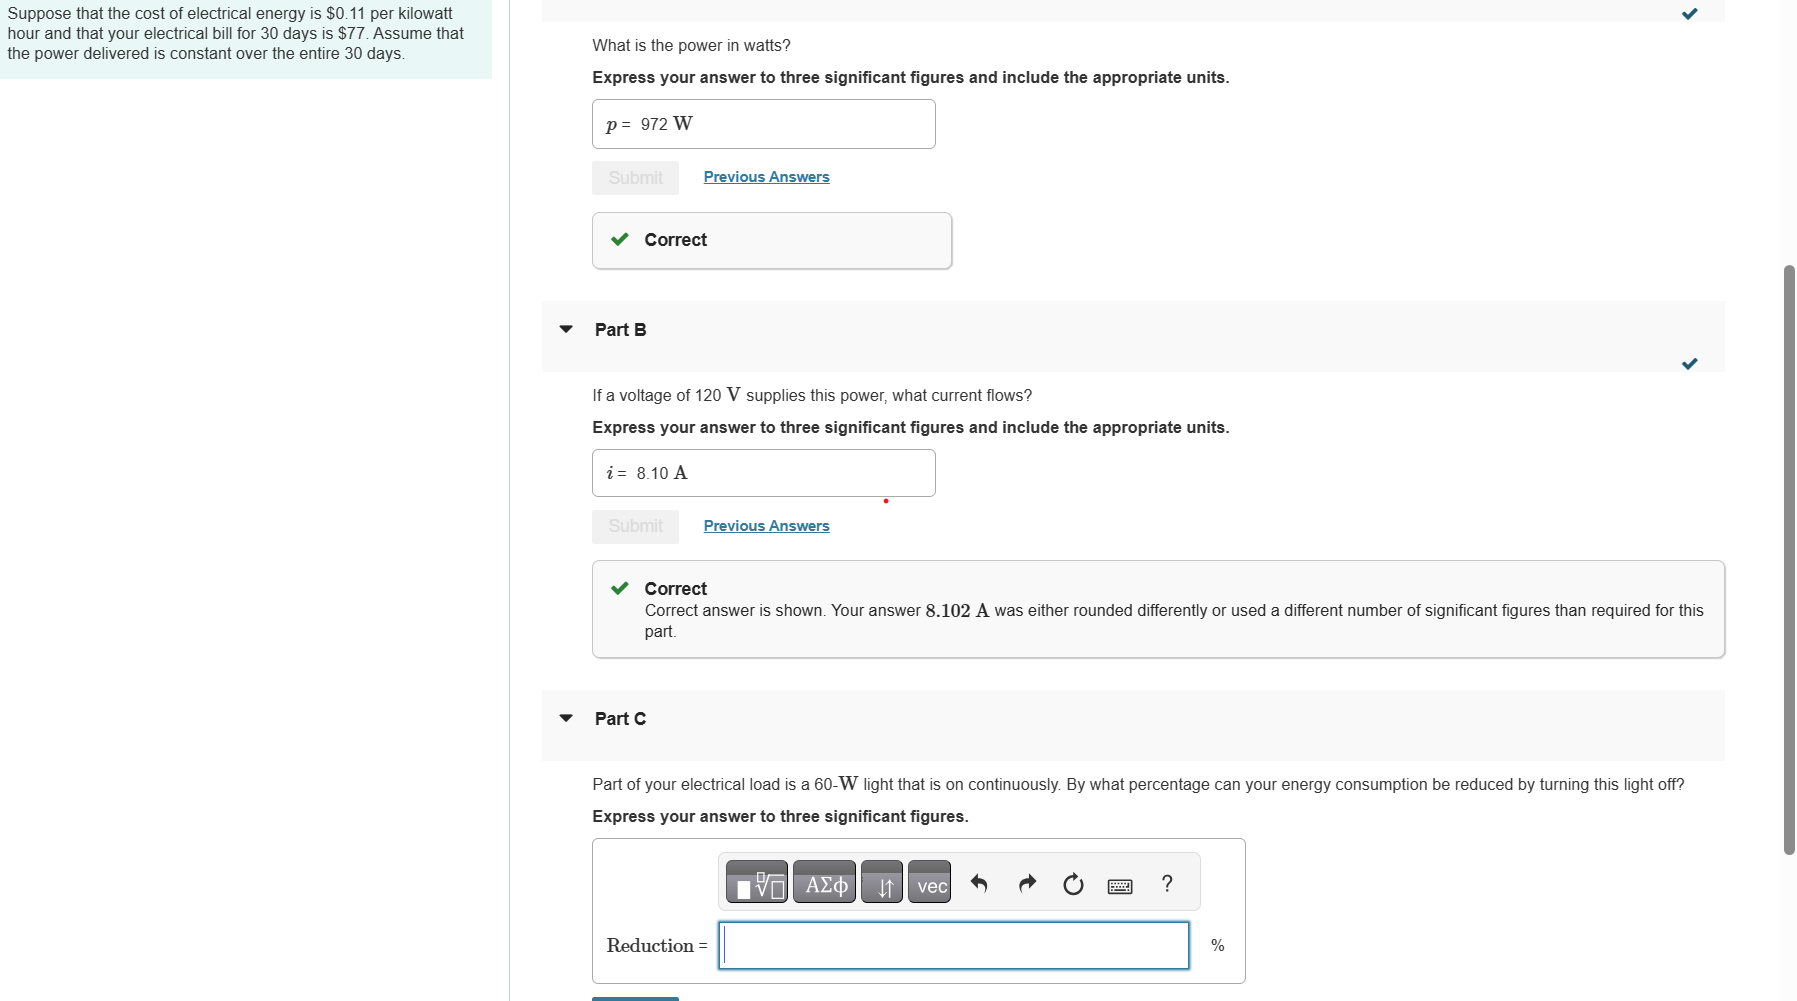
Task: Open Previous Answers for Part B
Action: click(x=766, y=526)
